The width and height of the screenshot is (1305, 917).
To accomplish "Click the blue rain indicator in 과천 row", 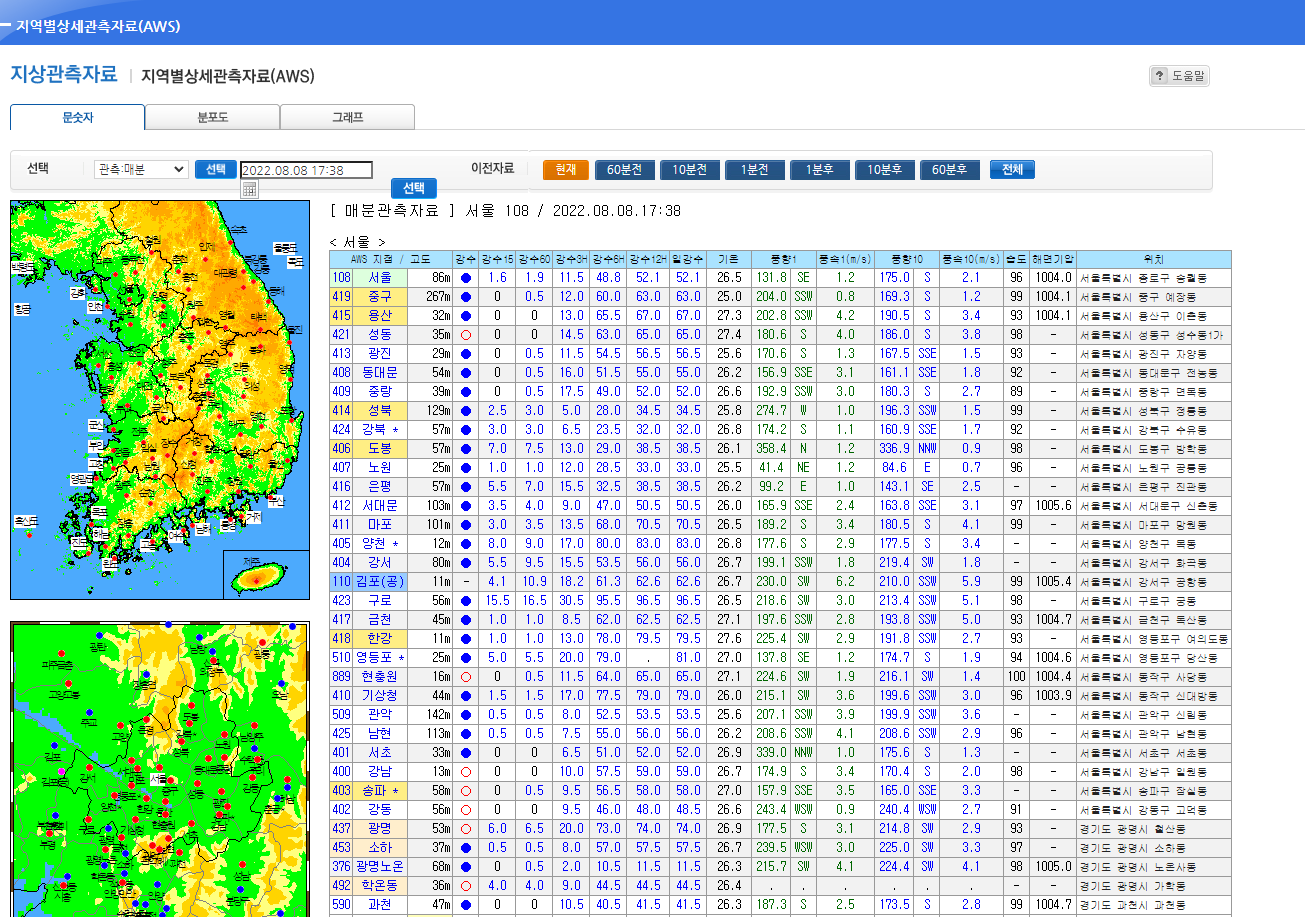I will click(465, 905).
